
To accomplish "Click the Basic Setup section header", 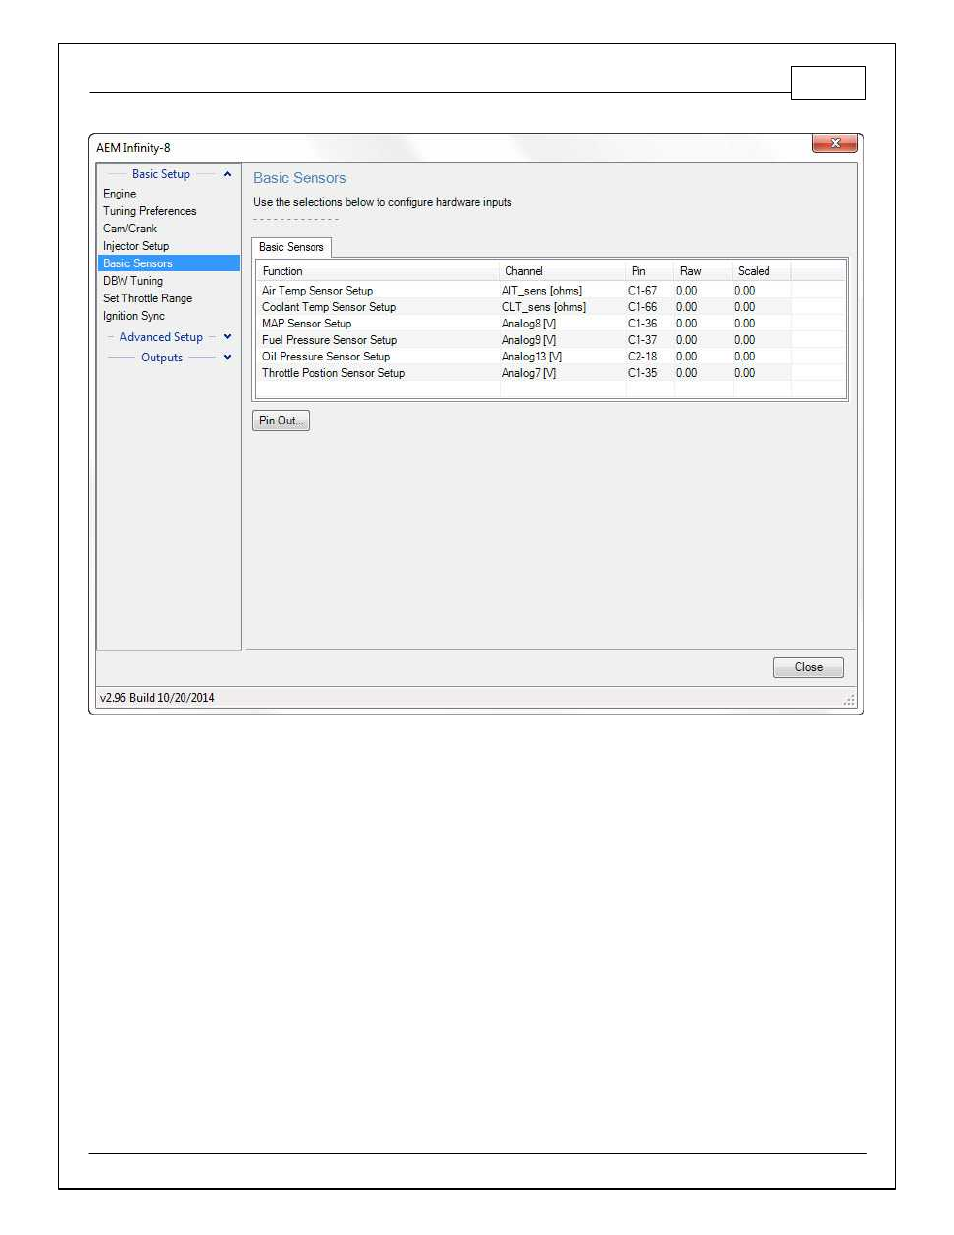I will [x=161, y=174].
